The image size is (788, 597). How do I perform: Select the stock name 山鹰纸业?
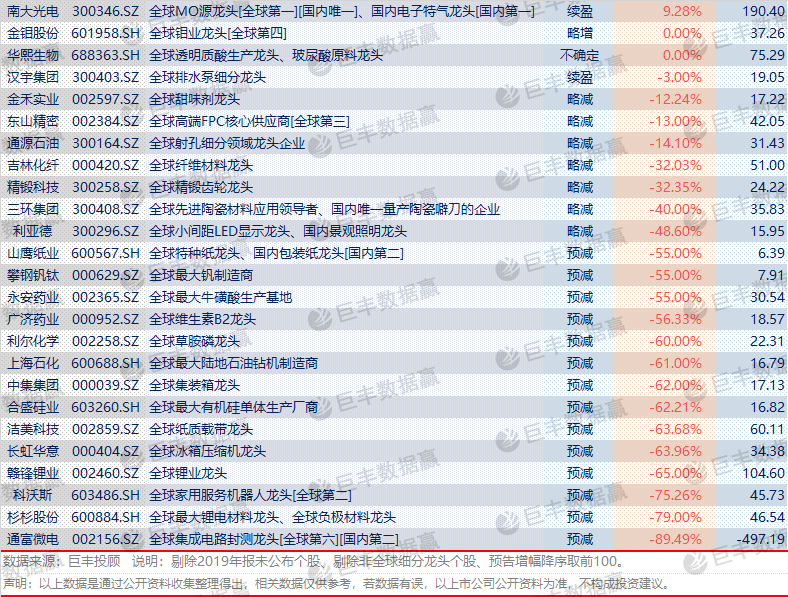tap(33, 253)
